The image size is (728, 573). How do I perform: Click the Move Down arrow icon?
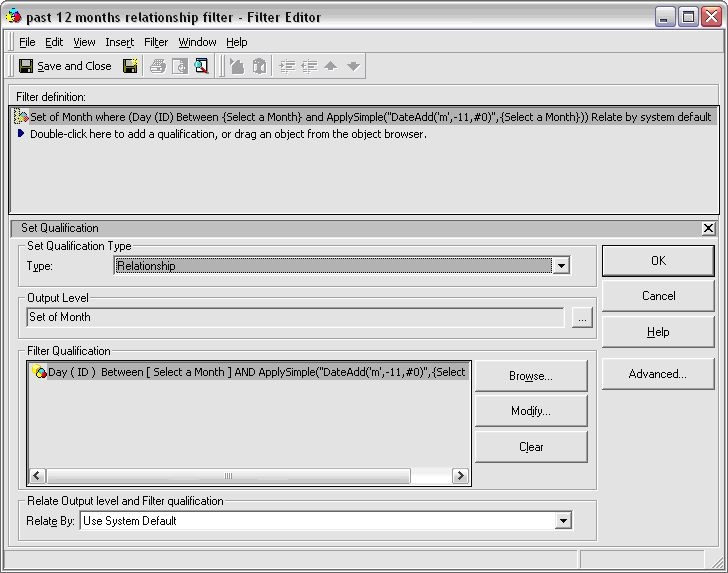(x=353, y=66)
